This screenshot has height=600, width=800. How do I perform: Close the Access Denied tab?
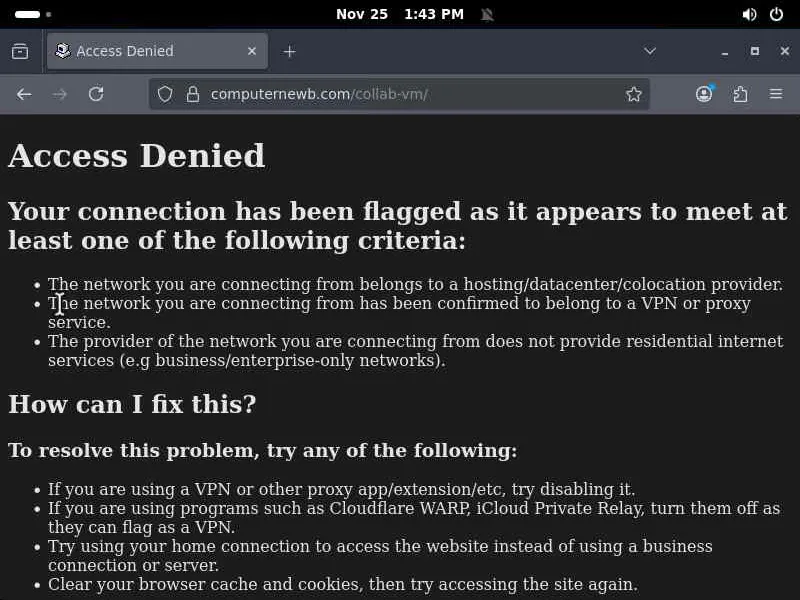coord(252,51)
